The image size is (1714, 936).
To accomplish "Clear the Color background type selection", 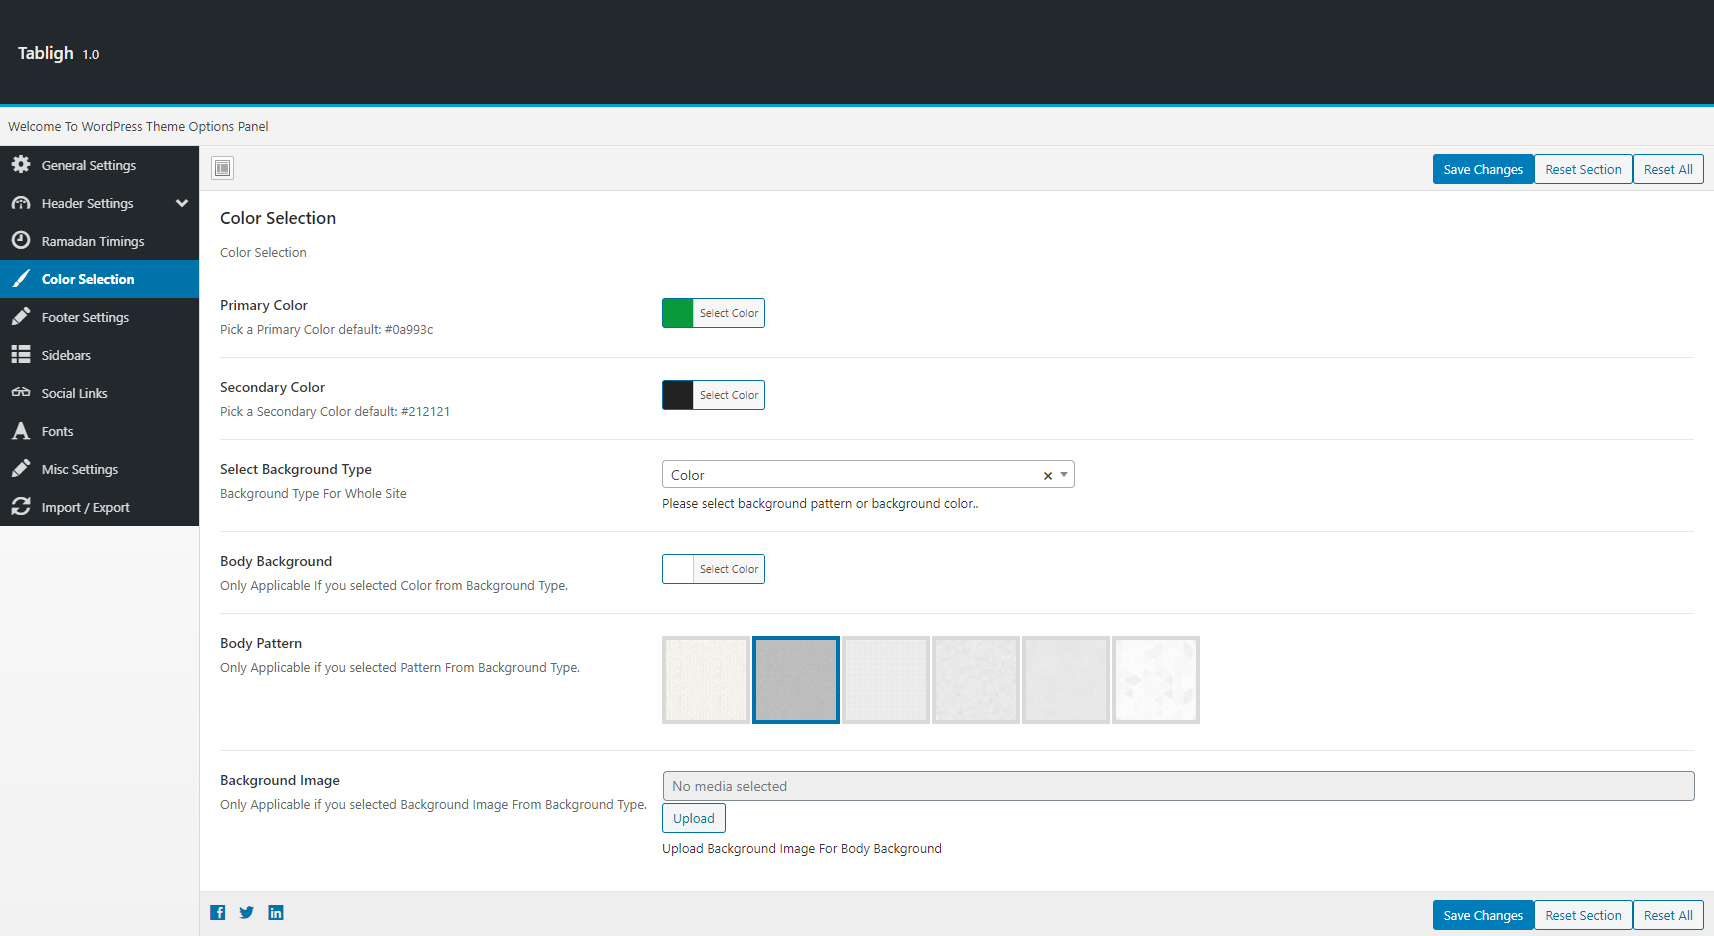I will 1047,476.
